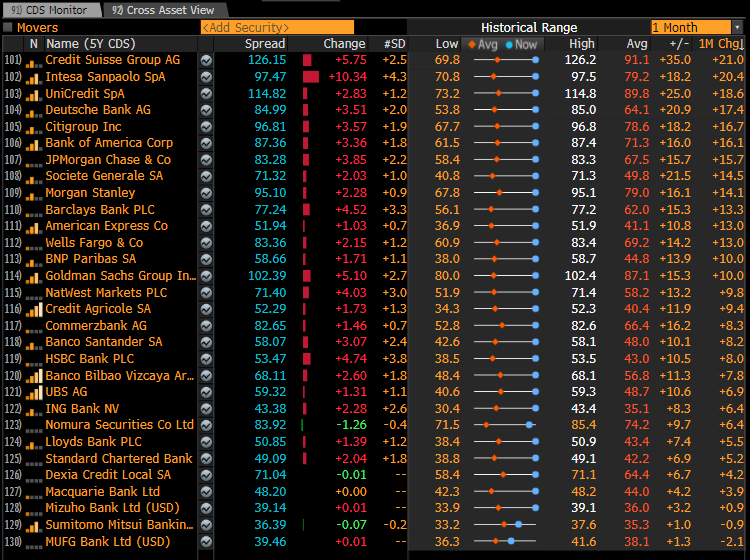Click the +10.34 change value
This screenshot has height=560, width=750.
[348, 77]
